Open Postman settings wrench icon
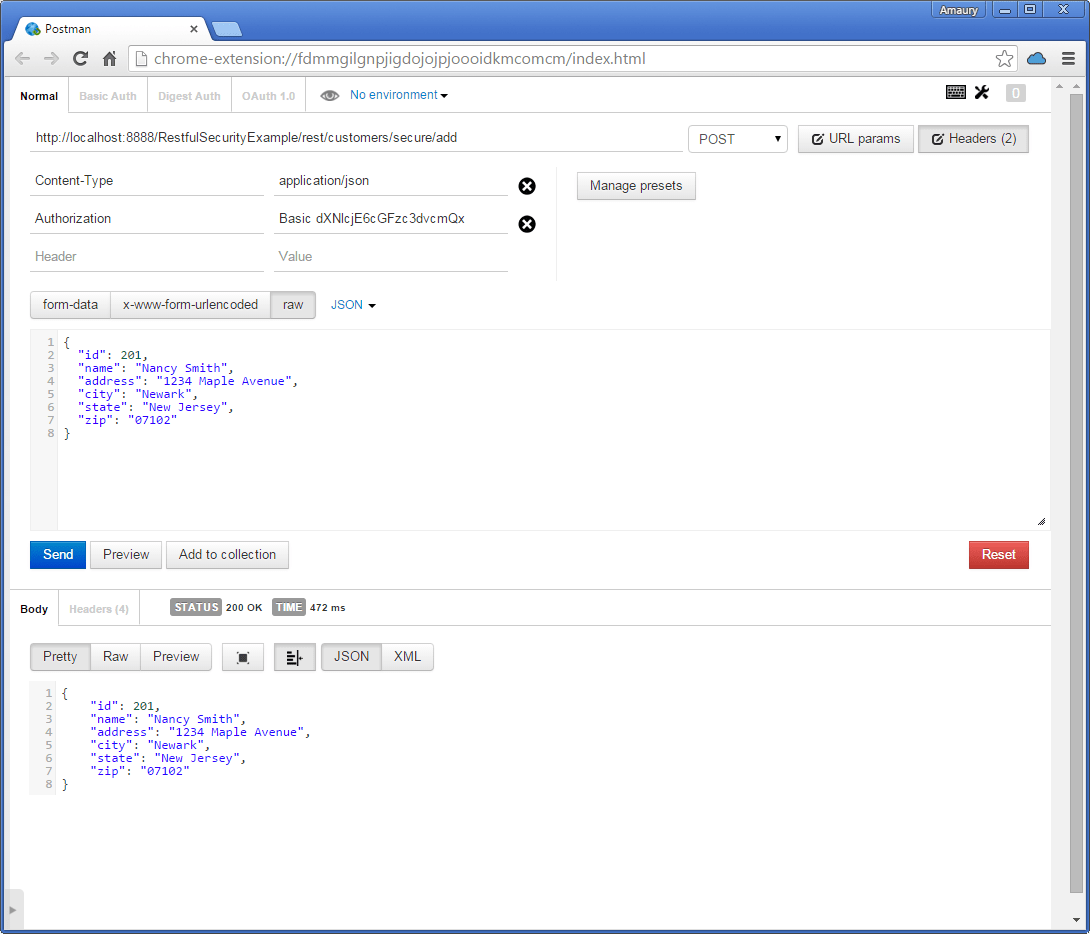 click(982, 92)
